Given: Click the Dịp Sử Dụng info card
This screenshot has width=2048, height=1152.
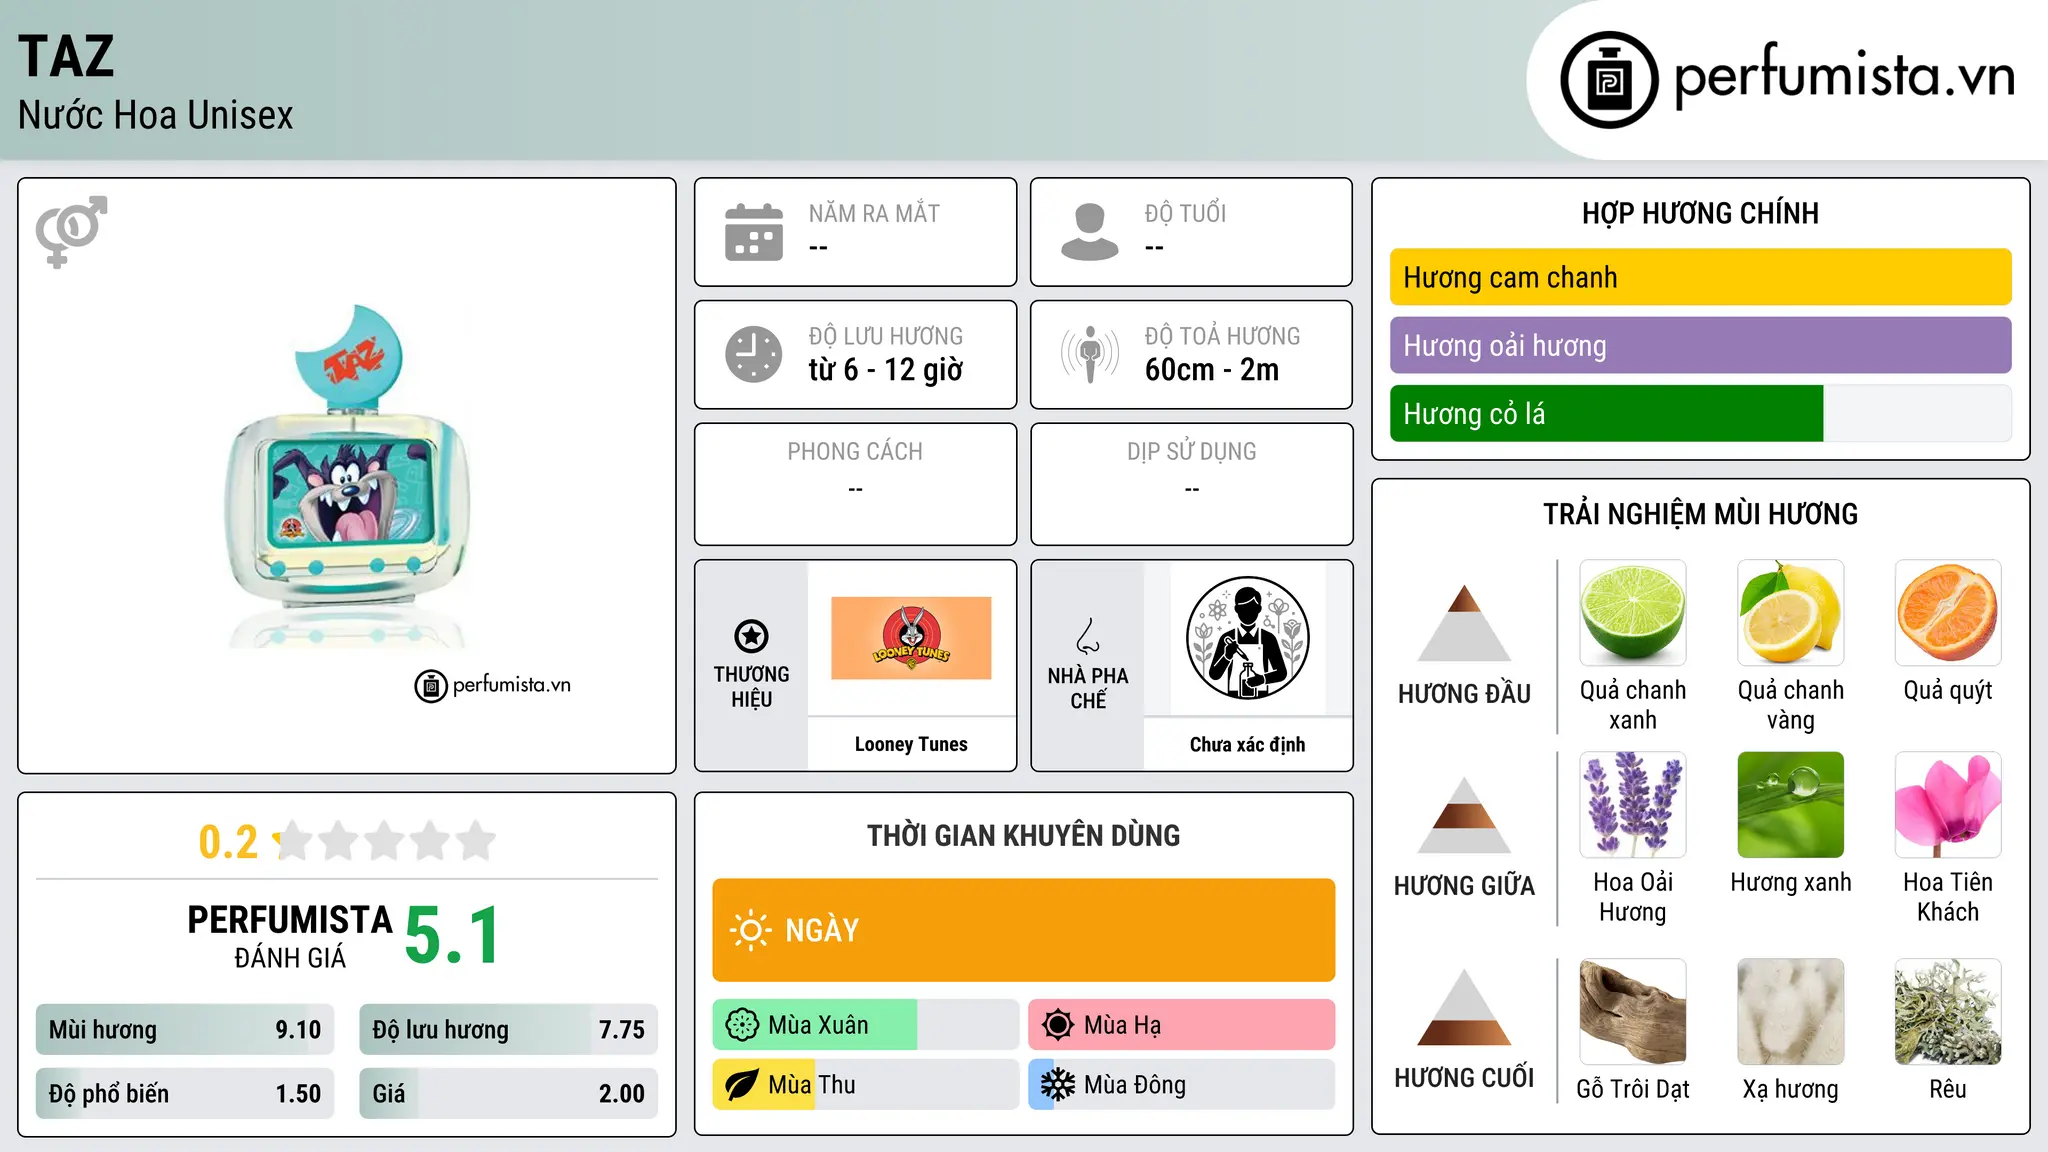Looking at the screenshot, I should click(x=1191, y=484).
